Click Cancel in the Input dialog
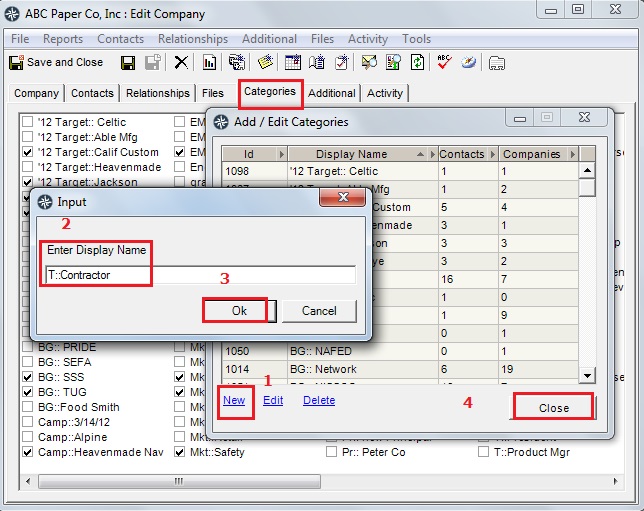The image size is (644, 511). pyautogui.click(x=319, y=311)
